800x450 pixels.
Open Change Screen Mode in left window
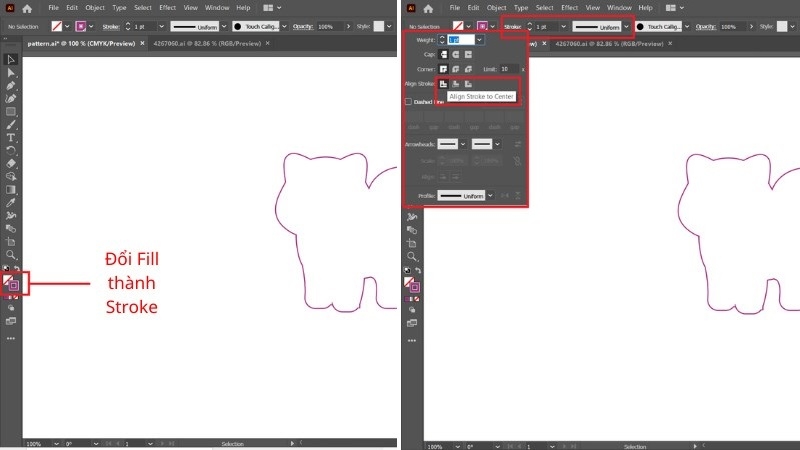(x=11, y=321)
